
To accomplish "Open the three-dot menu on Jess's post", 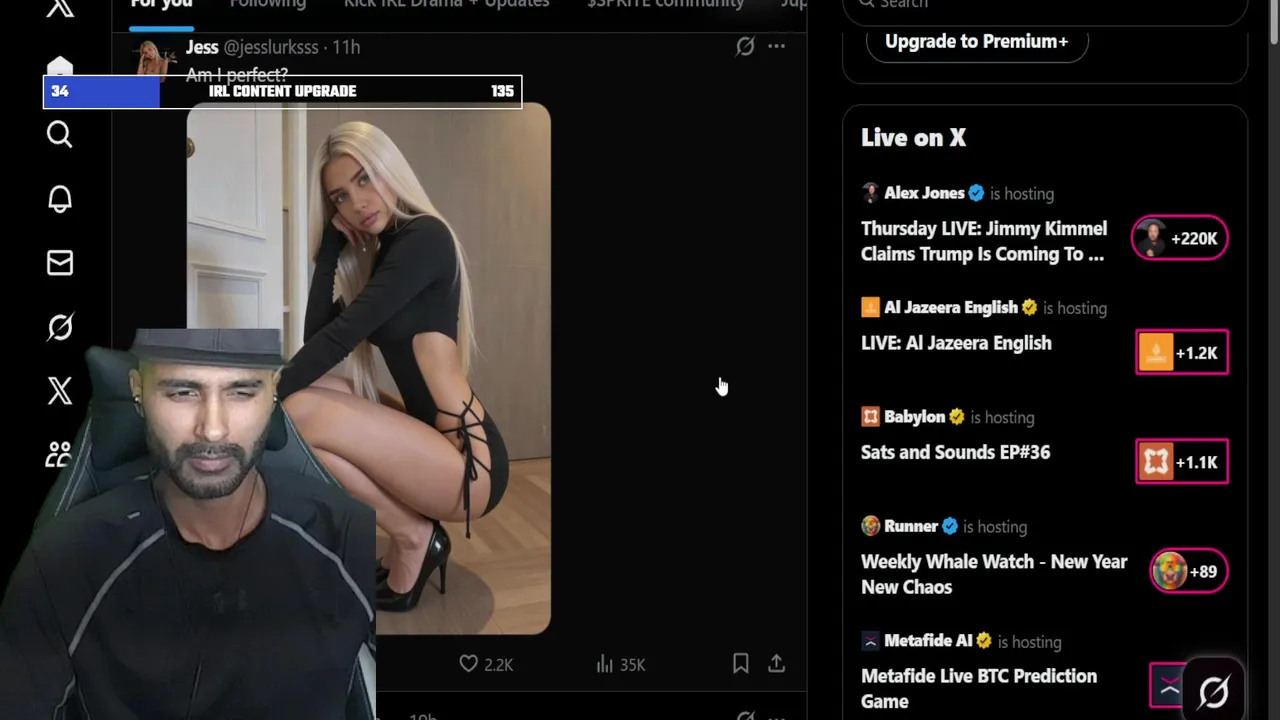I will [776, 46].
